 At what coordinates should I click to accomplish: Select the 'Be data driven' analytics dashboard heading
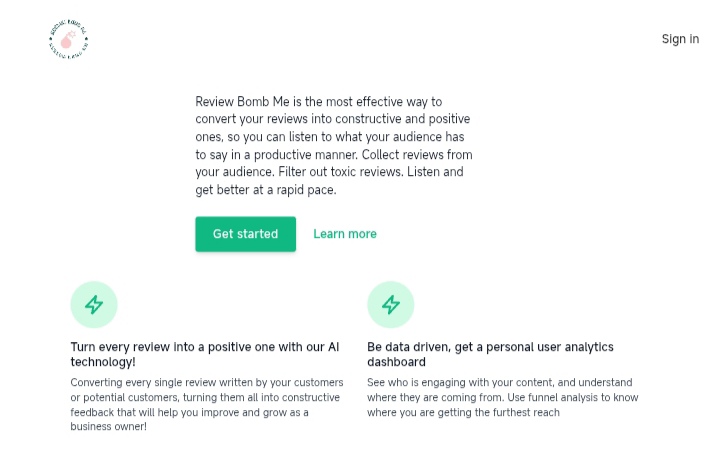490,354
